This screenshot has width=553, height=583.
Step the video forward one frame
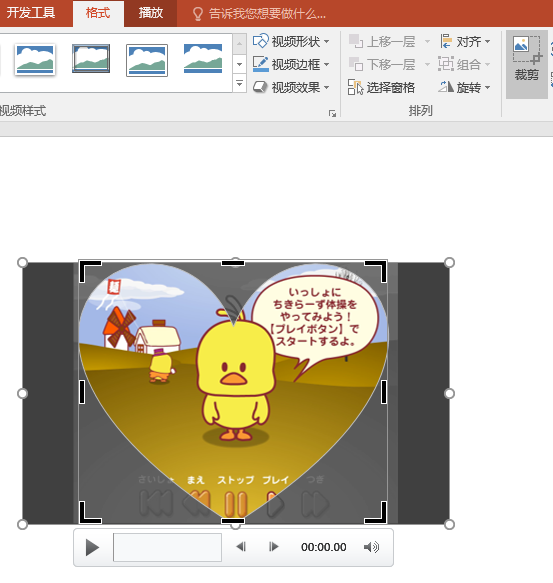click(x=273, y=547)
